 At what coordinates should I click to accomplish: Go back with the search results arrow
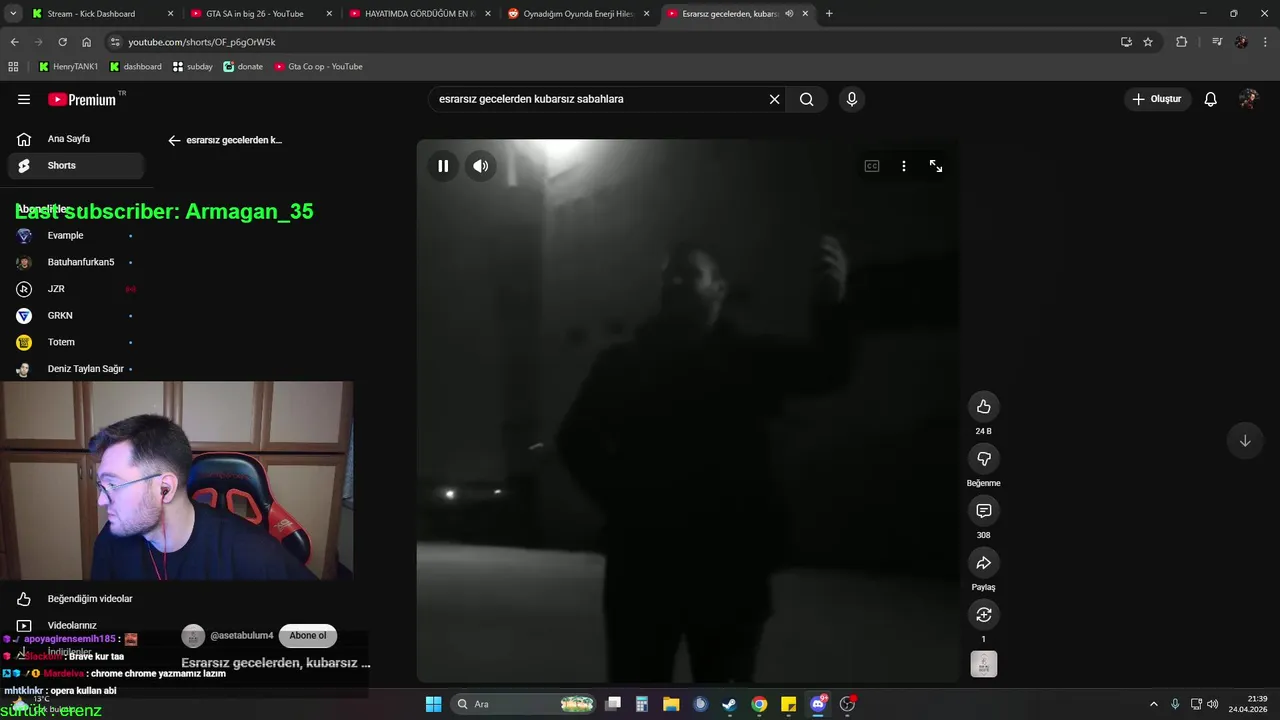tap(174, 141)
